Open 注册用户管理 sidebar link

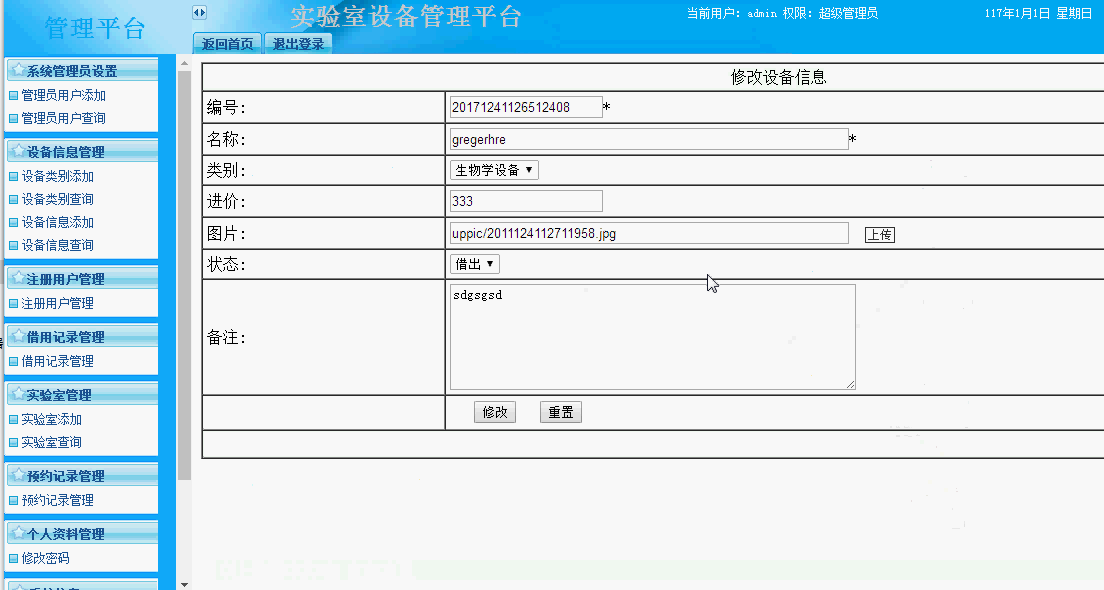click(x=58, y=303)
